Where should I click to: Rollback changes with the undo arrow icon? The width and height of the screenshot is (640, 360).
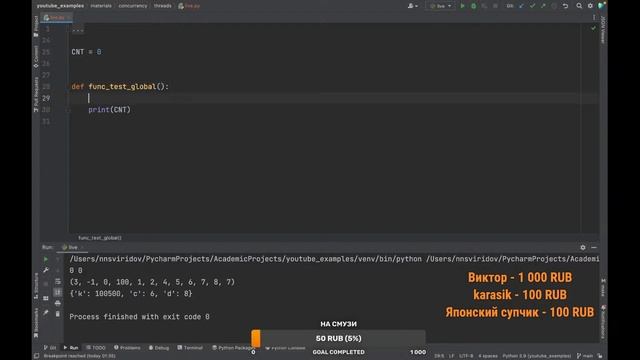click(x=565, y=6)
